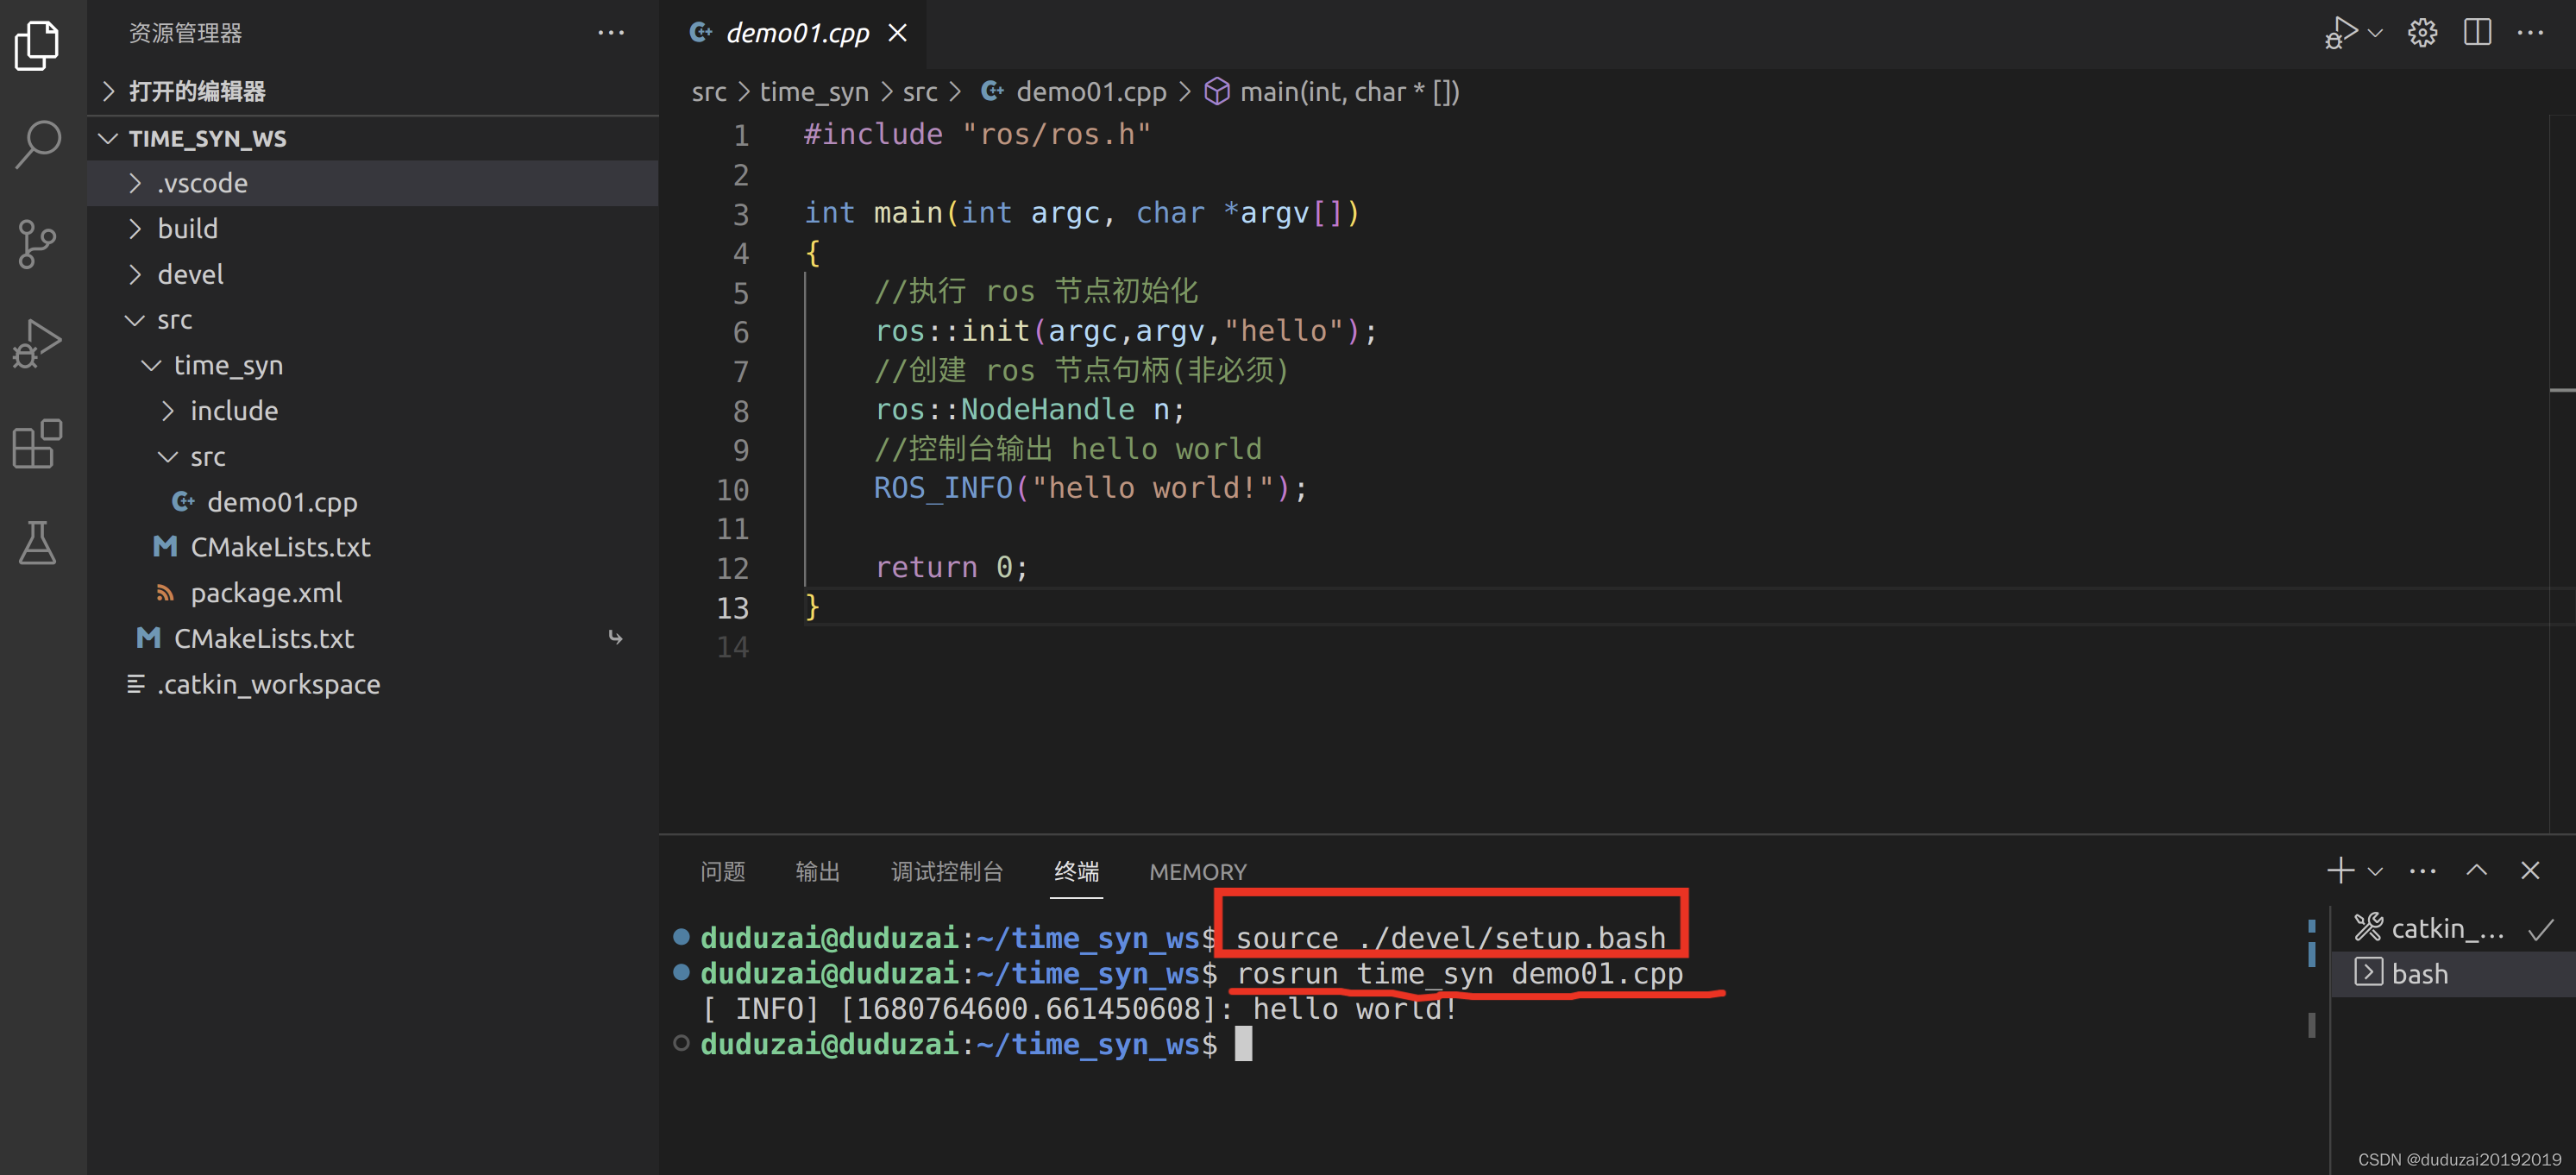Open Source Control view
Image resolution: width=2576 pixels, height=1175 pixels.
coord(38,244)
